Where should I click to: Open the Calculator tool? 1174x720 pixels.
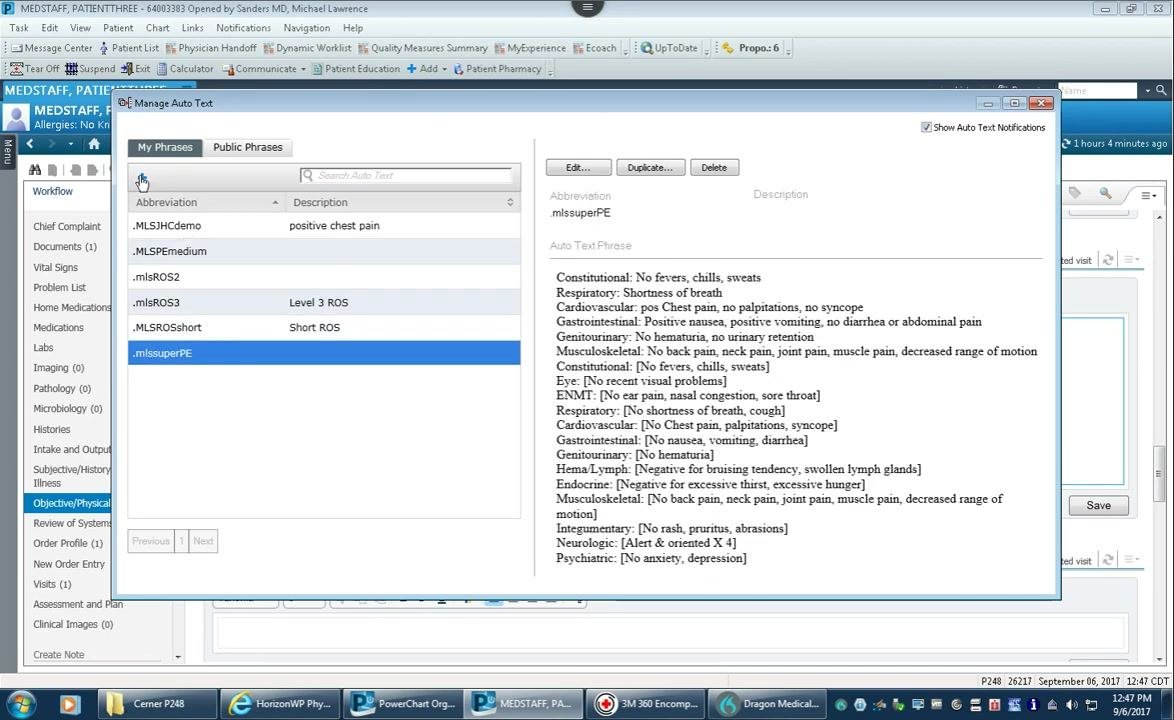[185, 69]
